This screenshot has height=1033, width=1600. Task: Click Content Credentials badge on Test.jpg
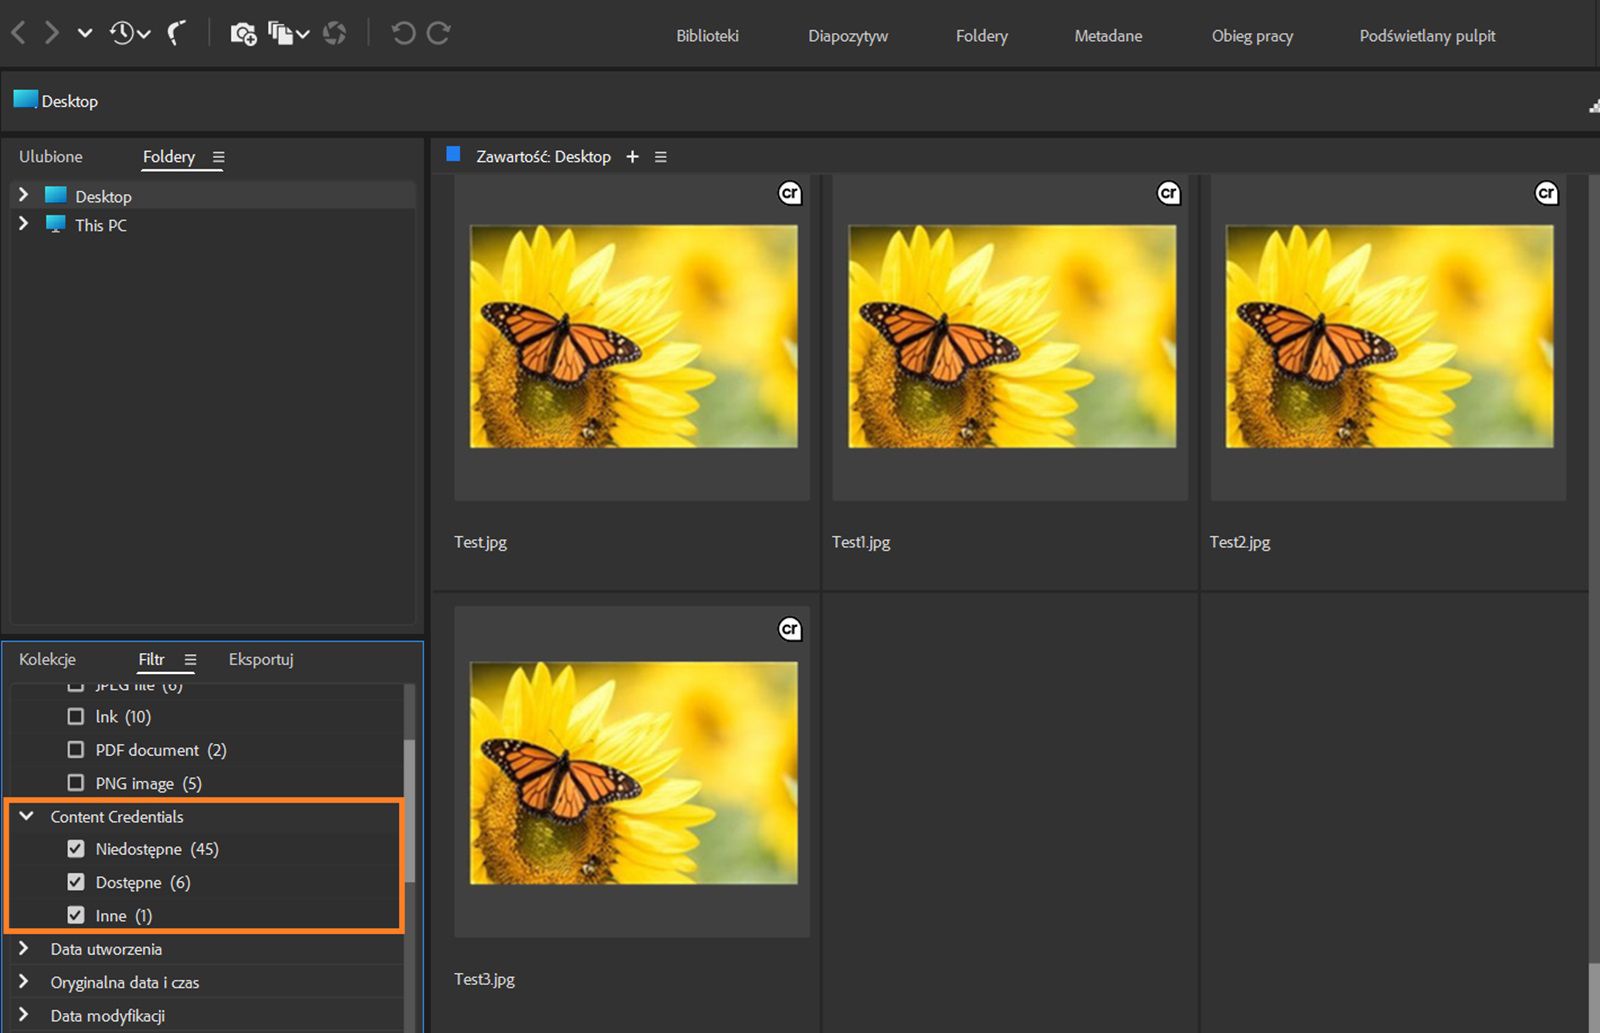[x=790, y=193]
